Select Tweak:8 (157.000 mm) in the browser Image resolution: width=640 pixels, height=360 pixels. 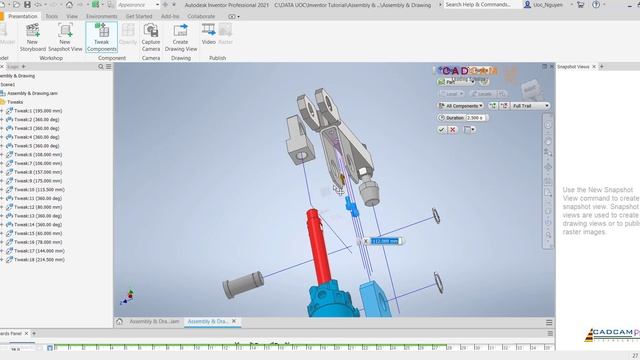tap(38, 172)
